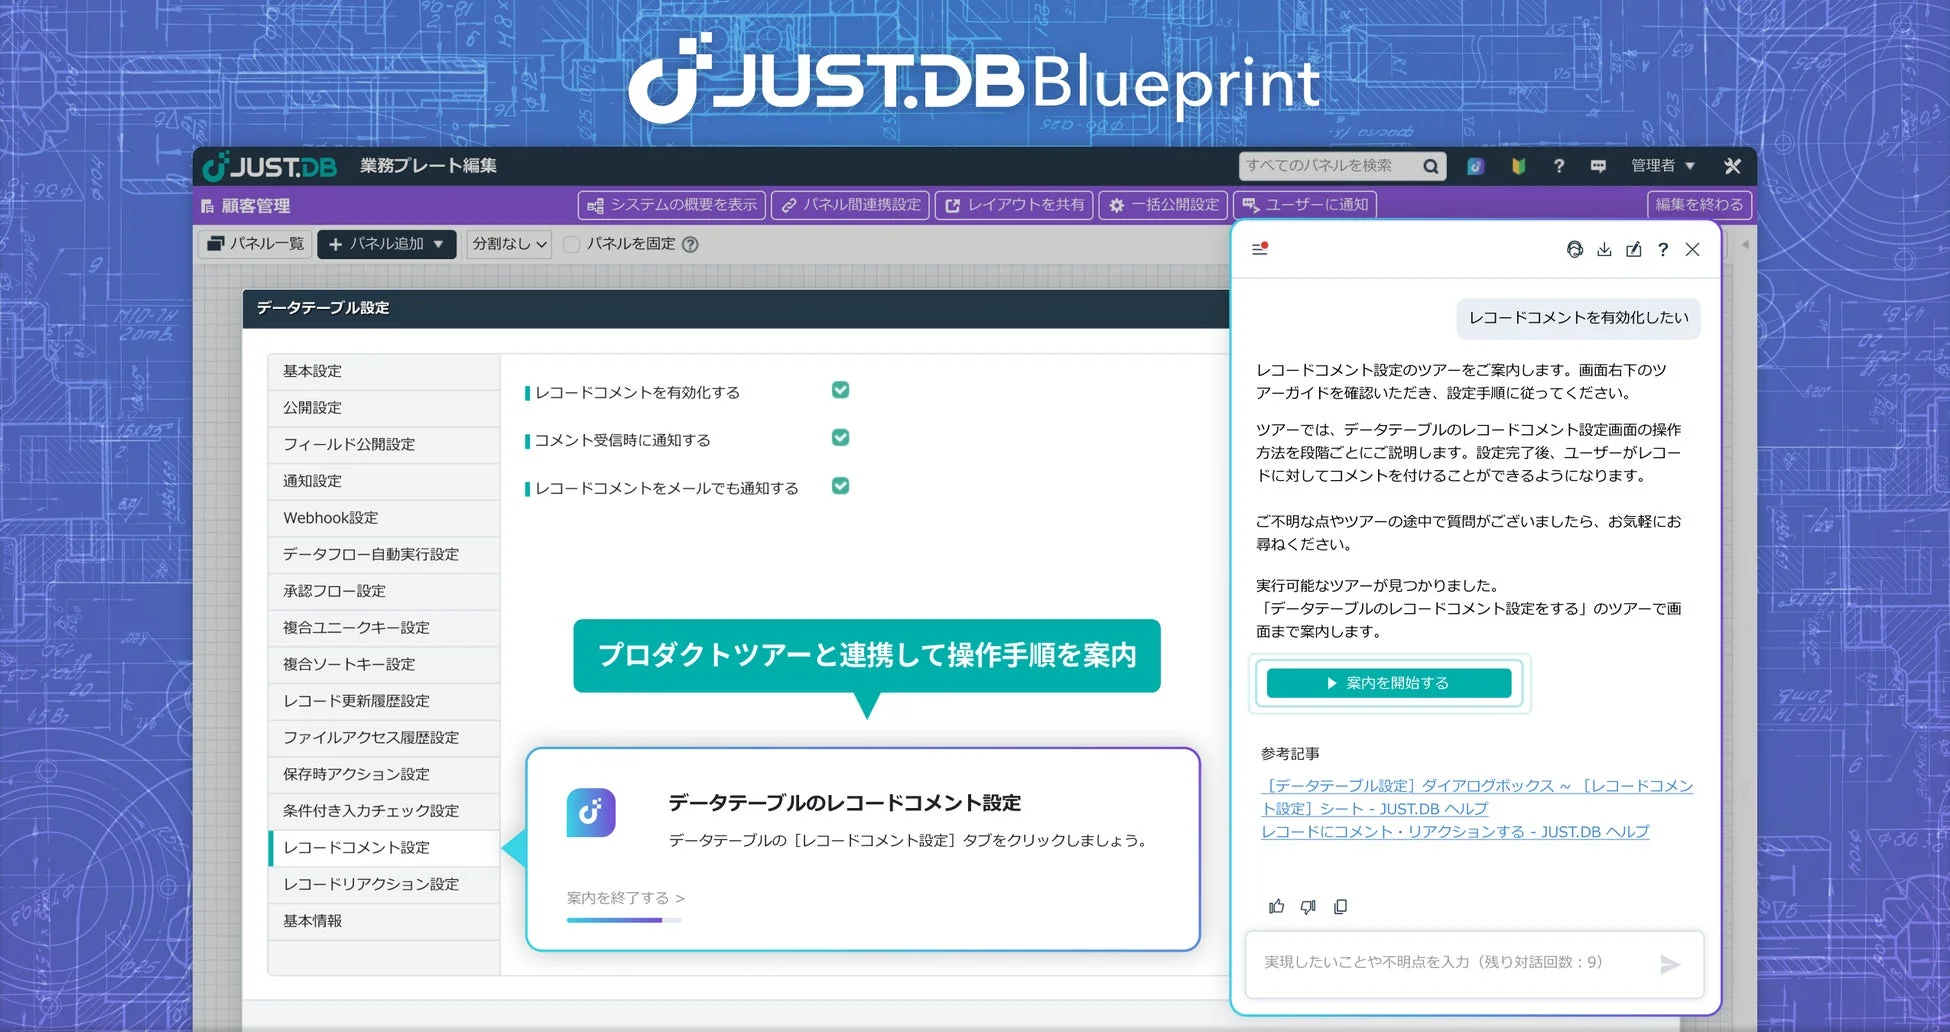The width and height of the screenshot is (1950, 1032).
Task: Select Webhook設定 tab
Action: click(x=384, y=518)
